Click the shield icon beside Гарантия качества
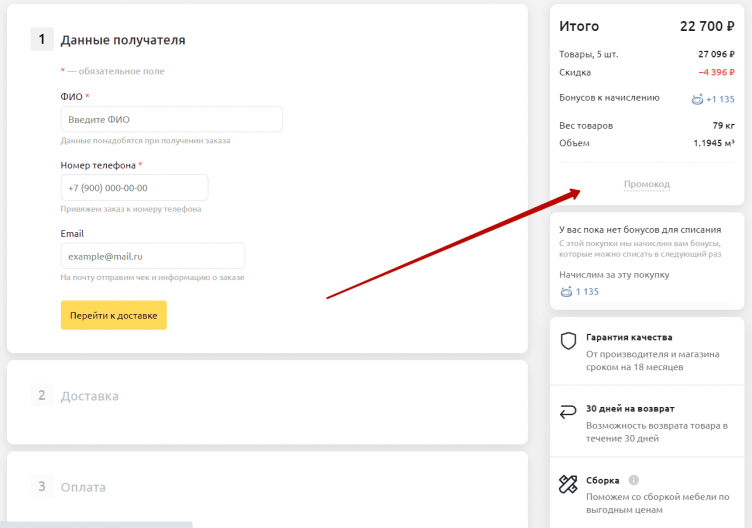Screen dimensions: 752x528 click(x=568, y=342)
